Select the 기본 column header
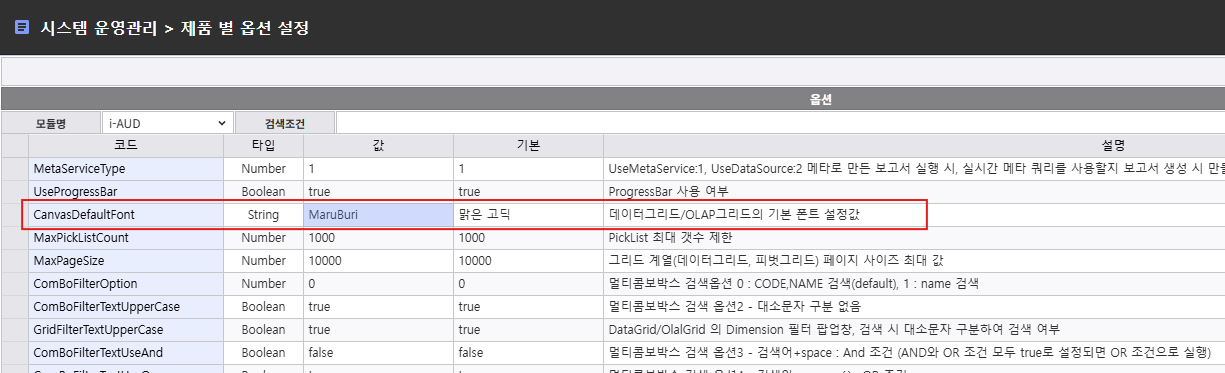 (528, 146)
